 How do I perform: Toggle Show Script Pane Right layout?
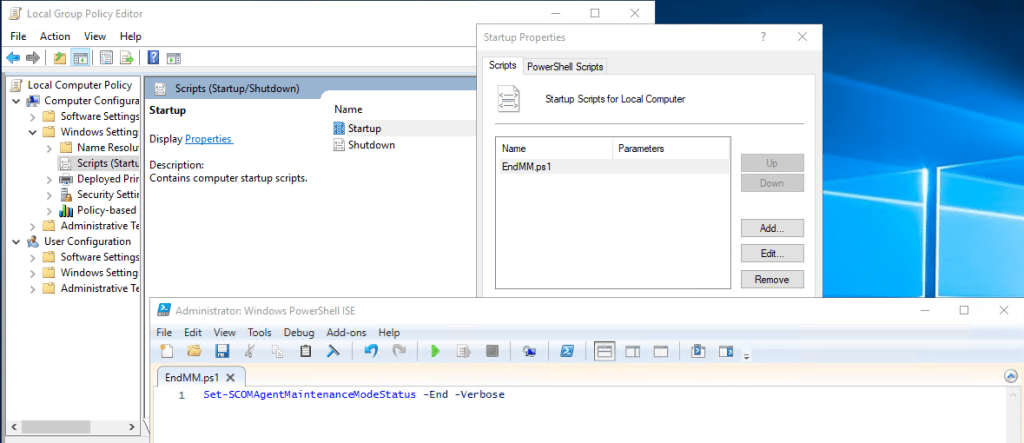(x=632, y=351)
